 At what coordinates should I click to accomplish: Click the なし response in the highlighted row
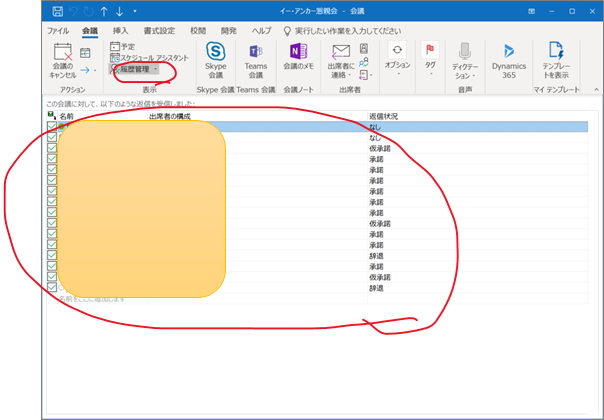pos(375,127)
